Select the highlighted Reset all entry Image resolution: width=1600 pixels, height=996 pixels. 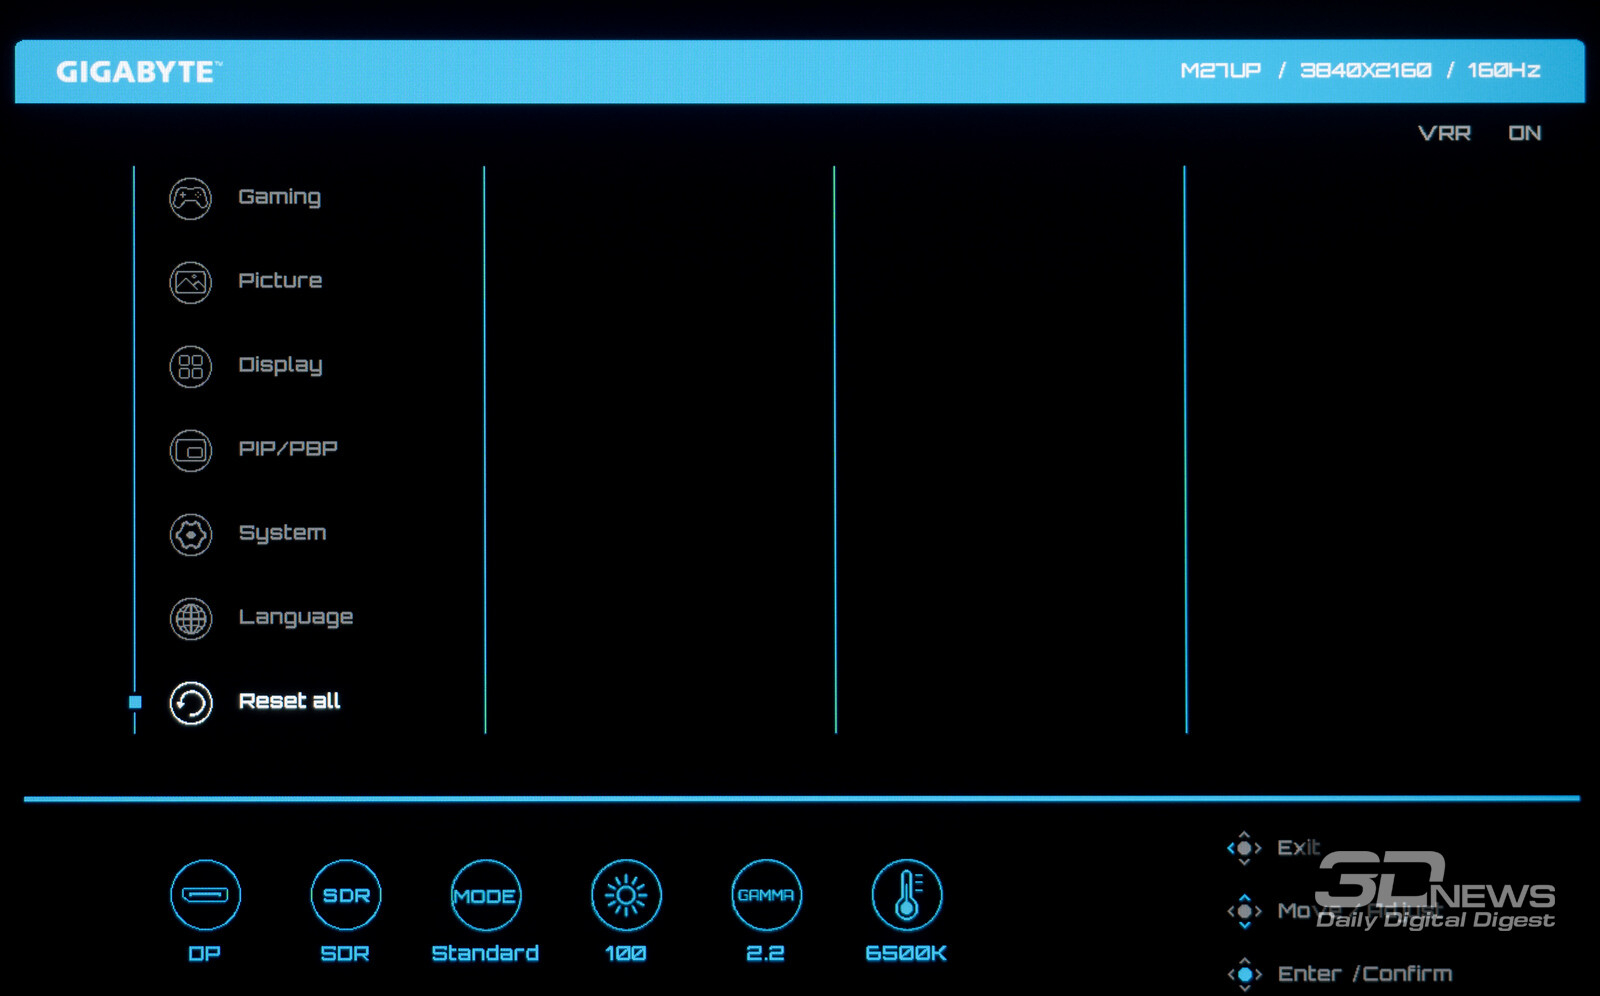click(x=289, y=701)
